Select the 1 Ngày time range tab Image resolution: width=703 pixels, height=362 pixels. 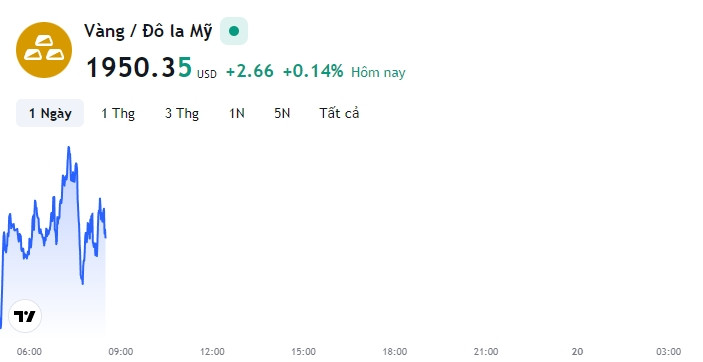click(x=50, y=113)
